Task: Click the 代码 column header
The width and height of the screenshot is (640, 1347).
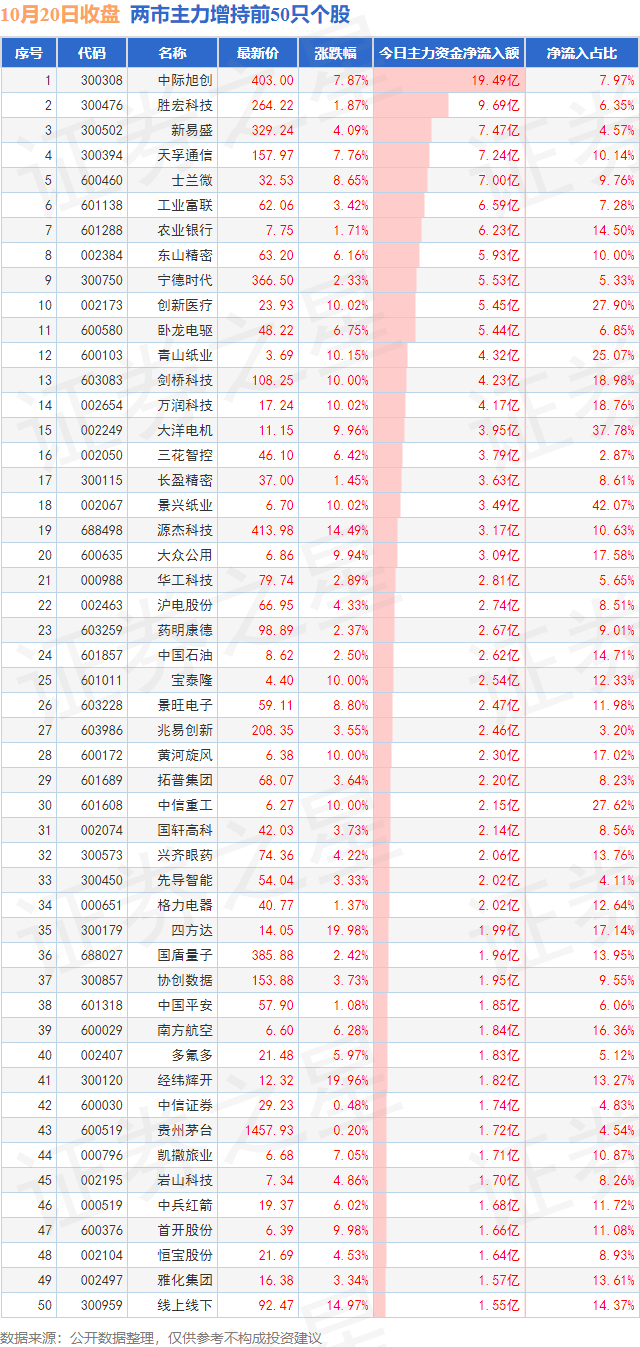Action: pos(91,53)
